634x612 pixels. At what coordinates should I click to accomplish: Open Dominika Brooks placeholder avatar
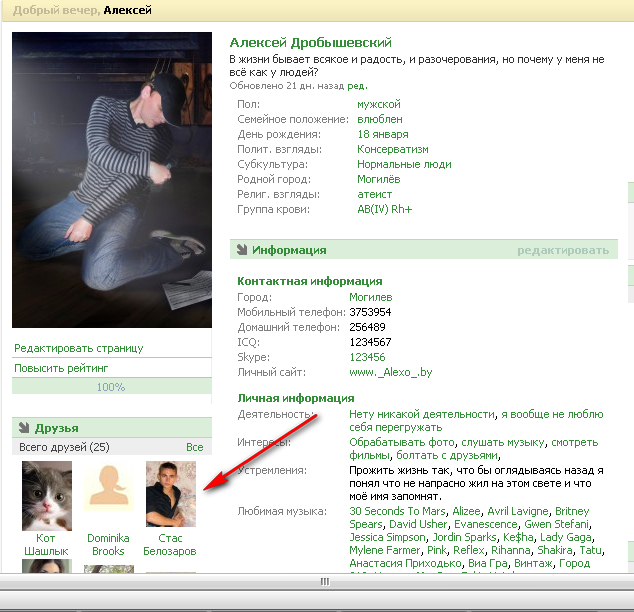click(x=109, y=486)
